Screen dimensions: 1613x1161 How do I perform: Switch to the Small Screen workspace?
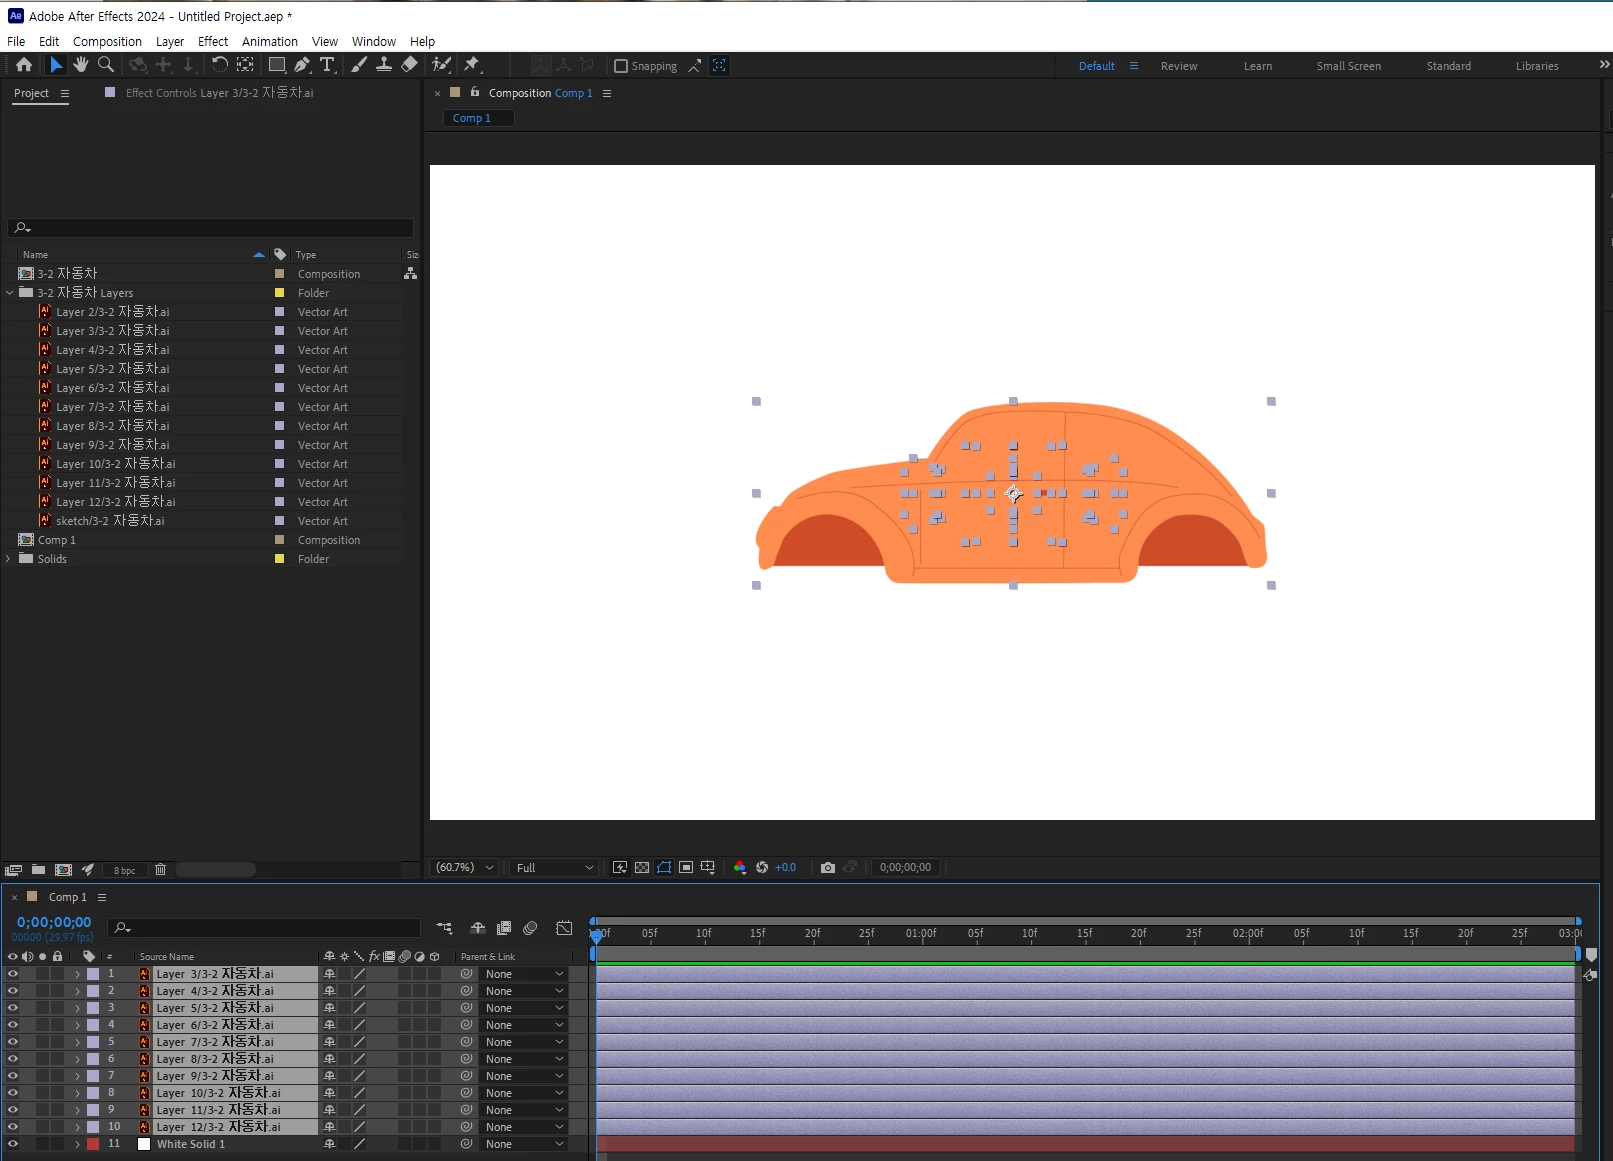[1348, 66]
